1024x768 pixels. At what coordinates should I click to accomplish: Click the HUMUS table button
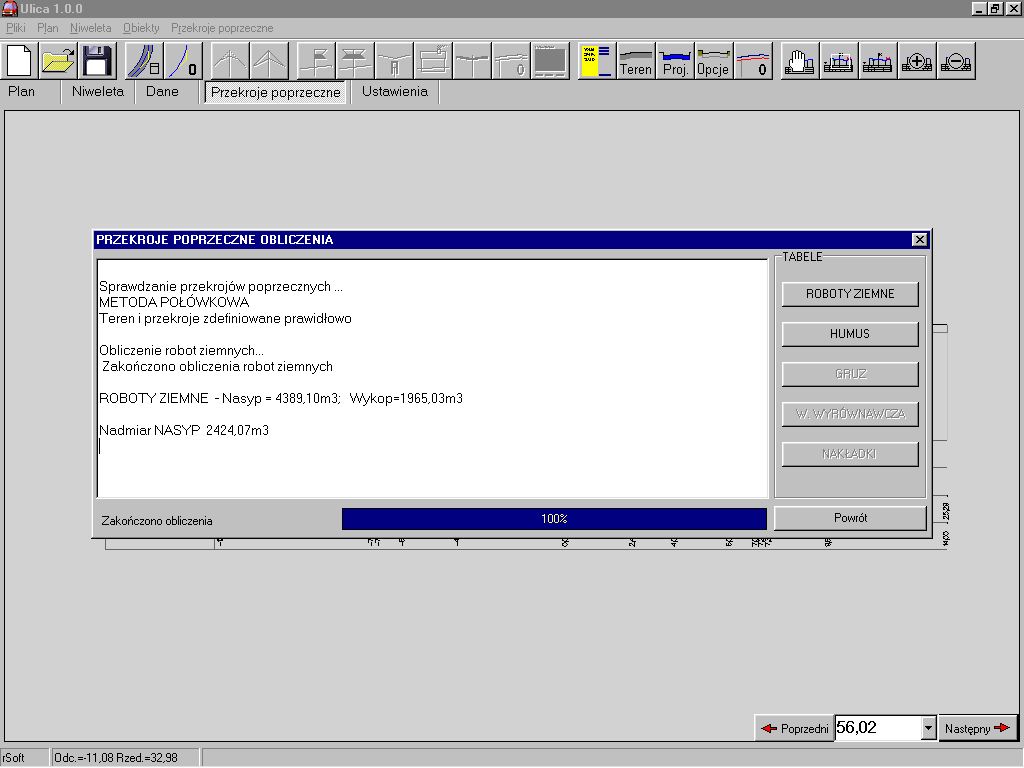pyautogui.click(x=849, y=334)
